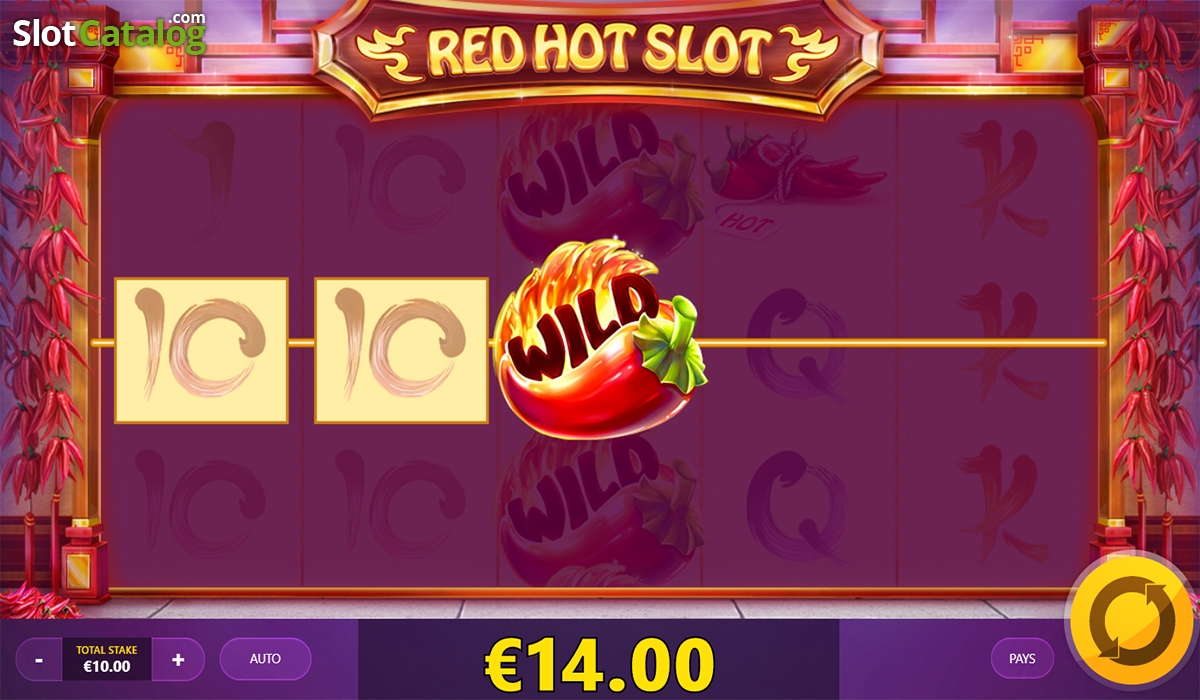Open the AUTO spin options
The image size is (1200, 700).
click(x=265, y=659)
